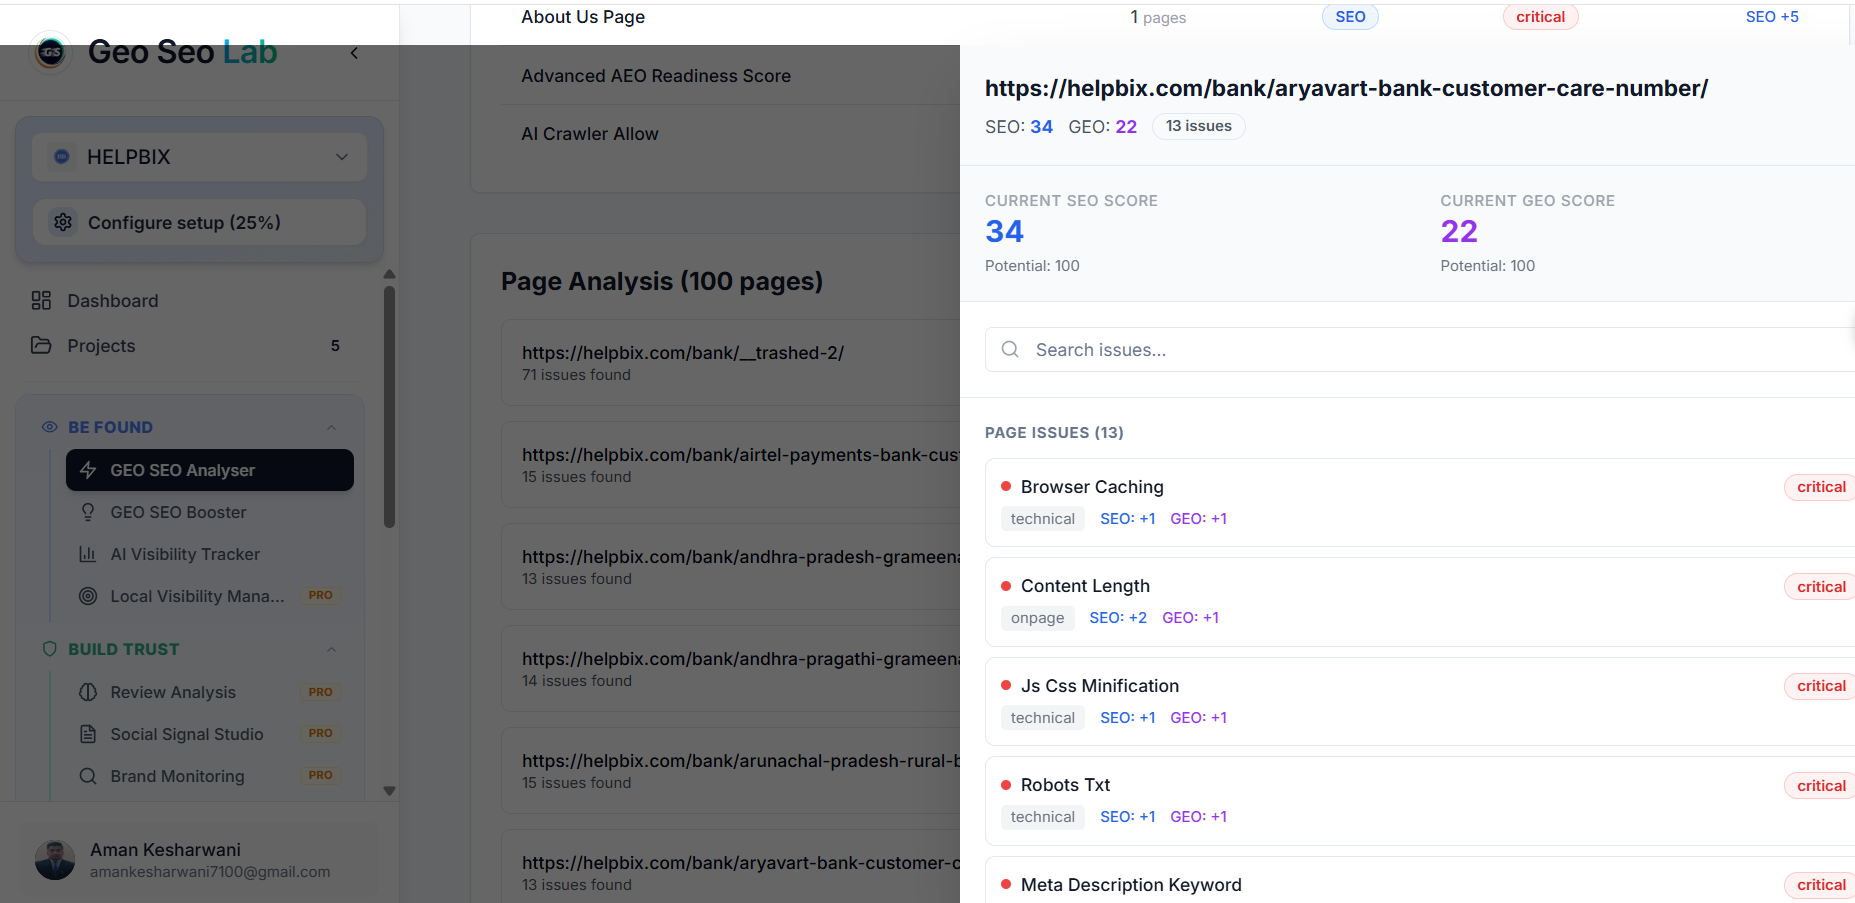Open the andhra-pragathi-grameena page row
The width and height of the screenshot is (1855, 903).
(x=730, y=668)
